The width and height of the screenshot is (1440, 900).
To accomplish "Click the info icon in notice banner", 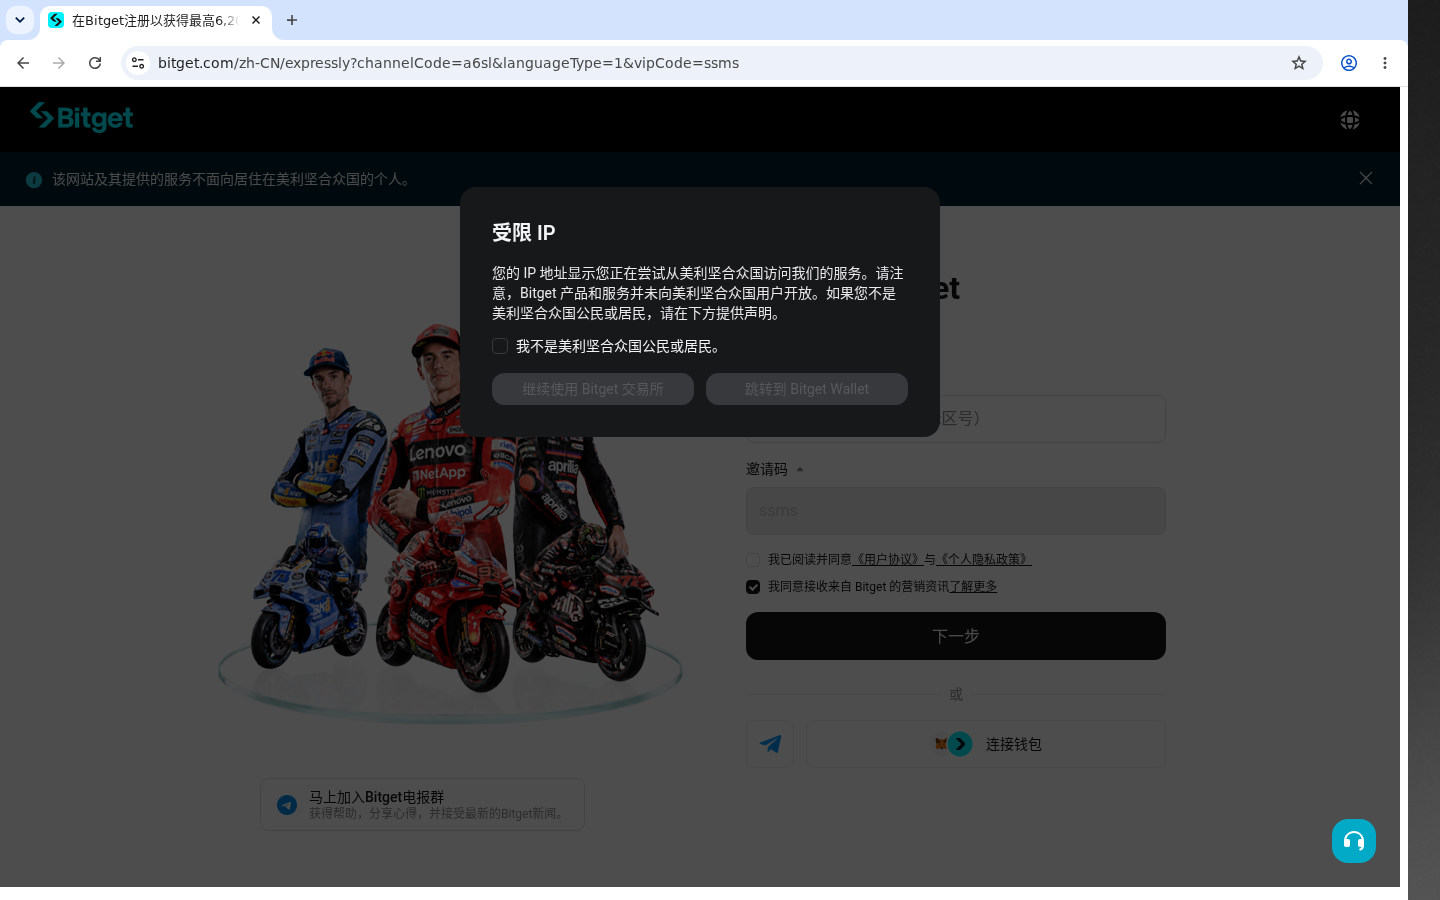I will point(34,180).
